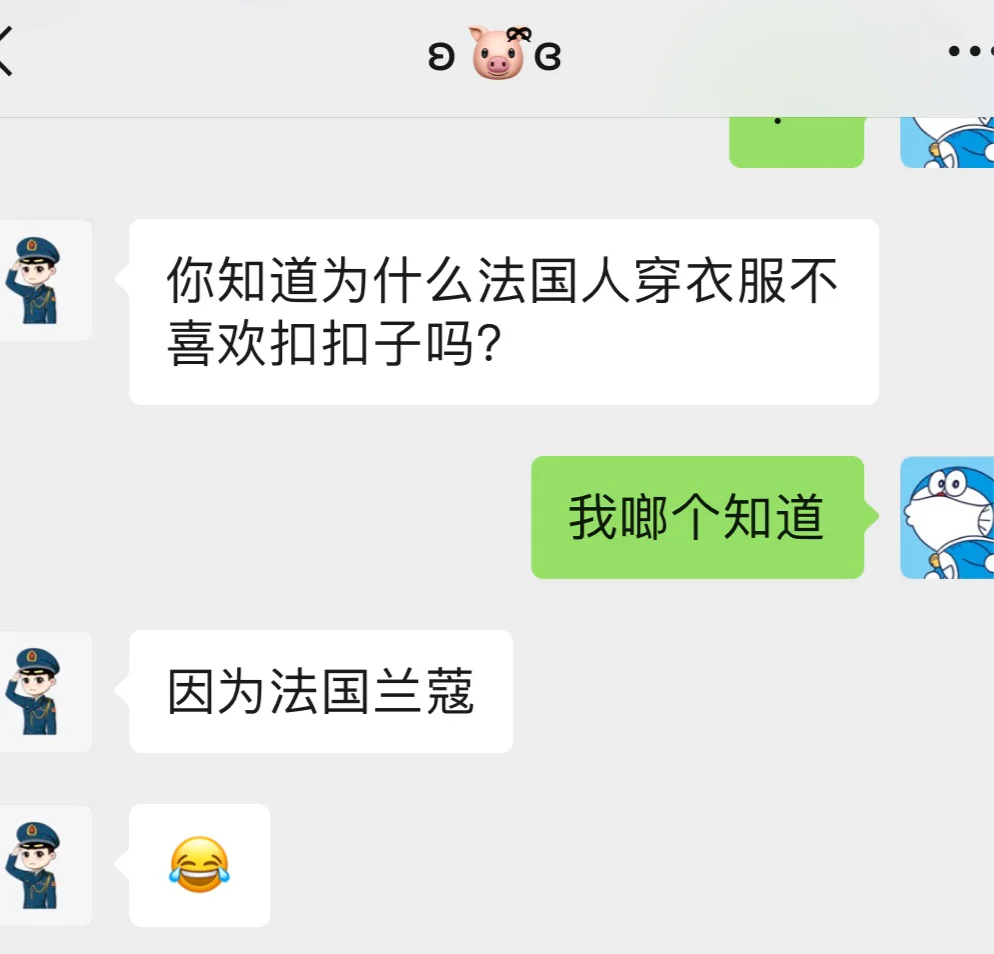Image resolution: width=994 pixels, height=954 pixels.
Task: Select the green bubble 我啷个知道
Action: point(697,517)
